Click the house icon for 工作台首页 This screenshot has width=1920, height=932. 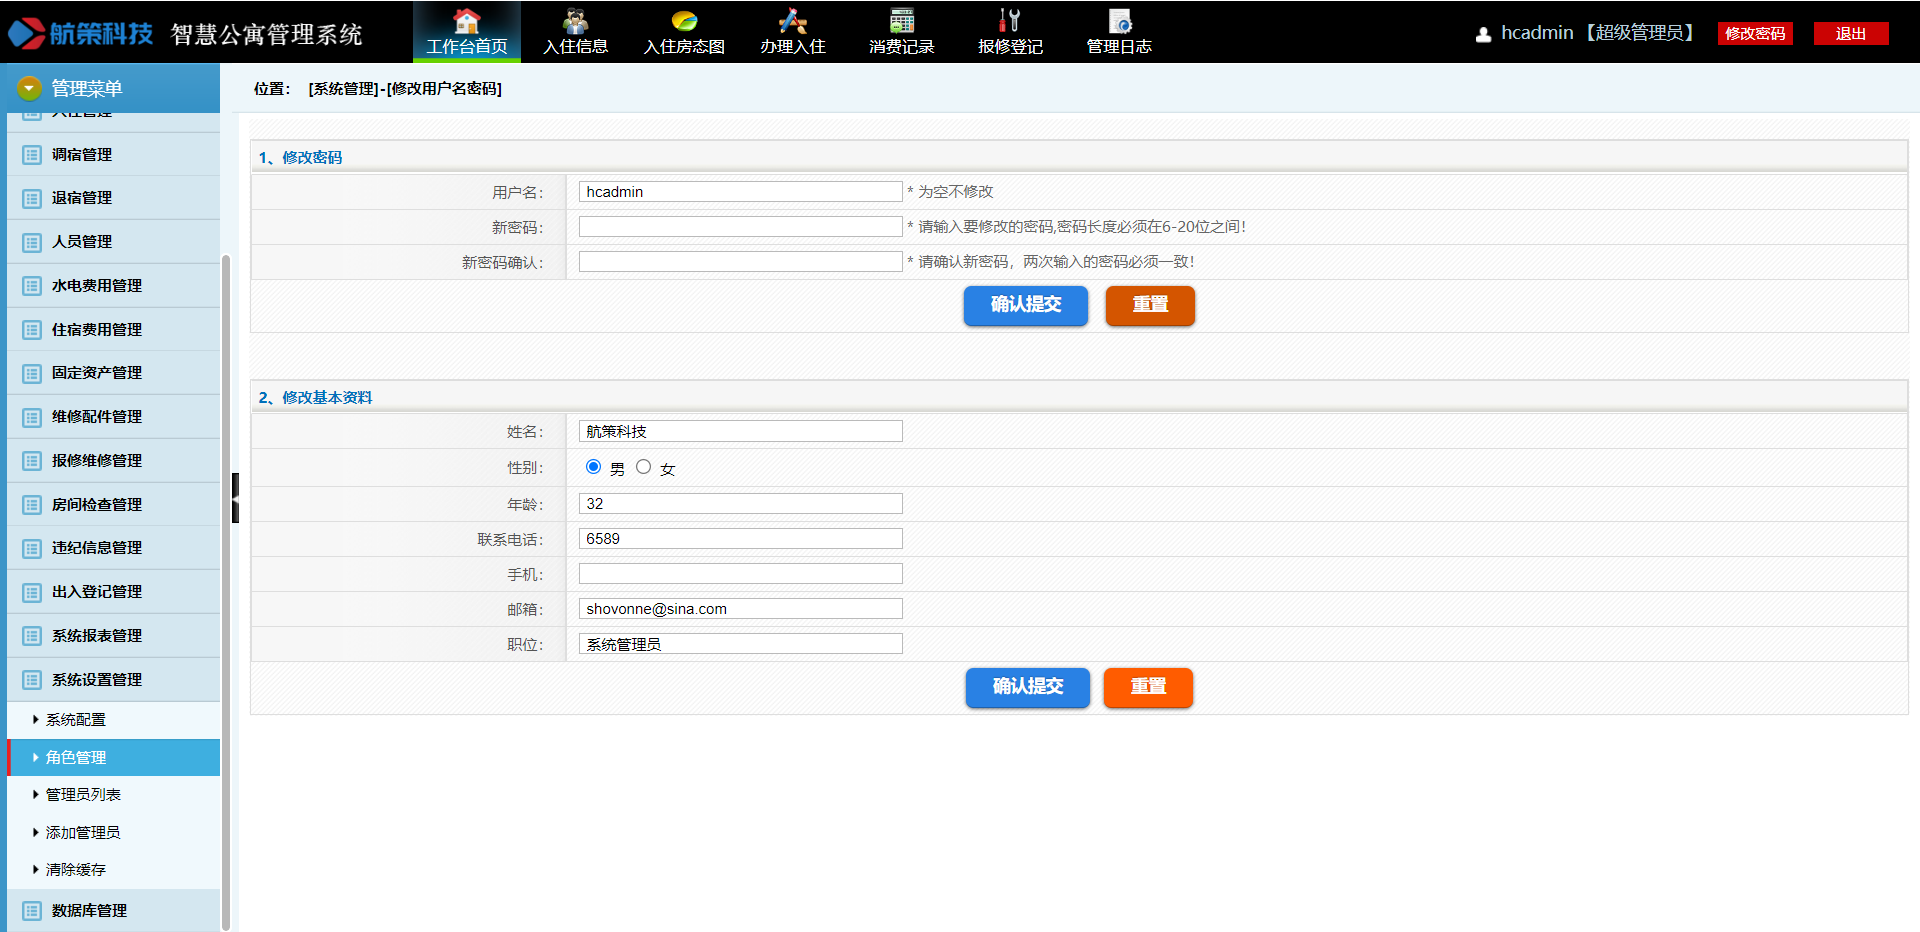point(466,21)
